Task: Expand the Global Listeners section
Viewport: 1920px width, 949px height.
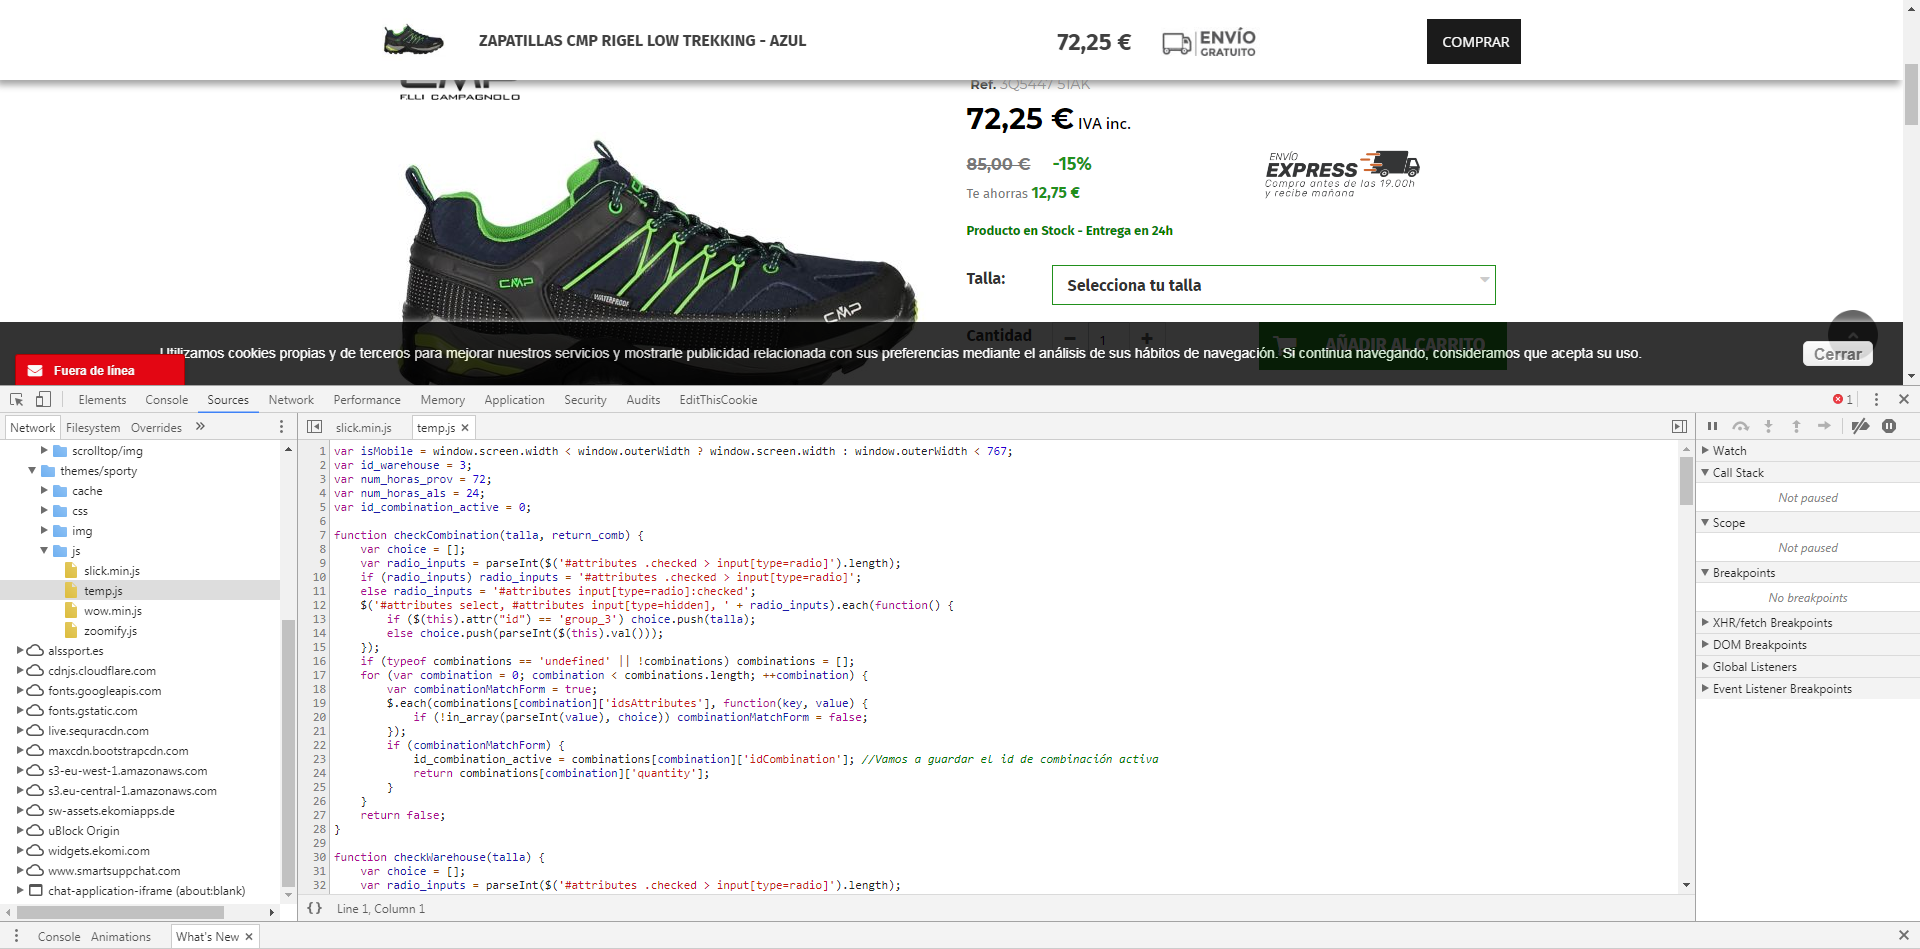Action: click(1706, 667)
